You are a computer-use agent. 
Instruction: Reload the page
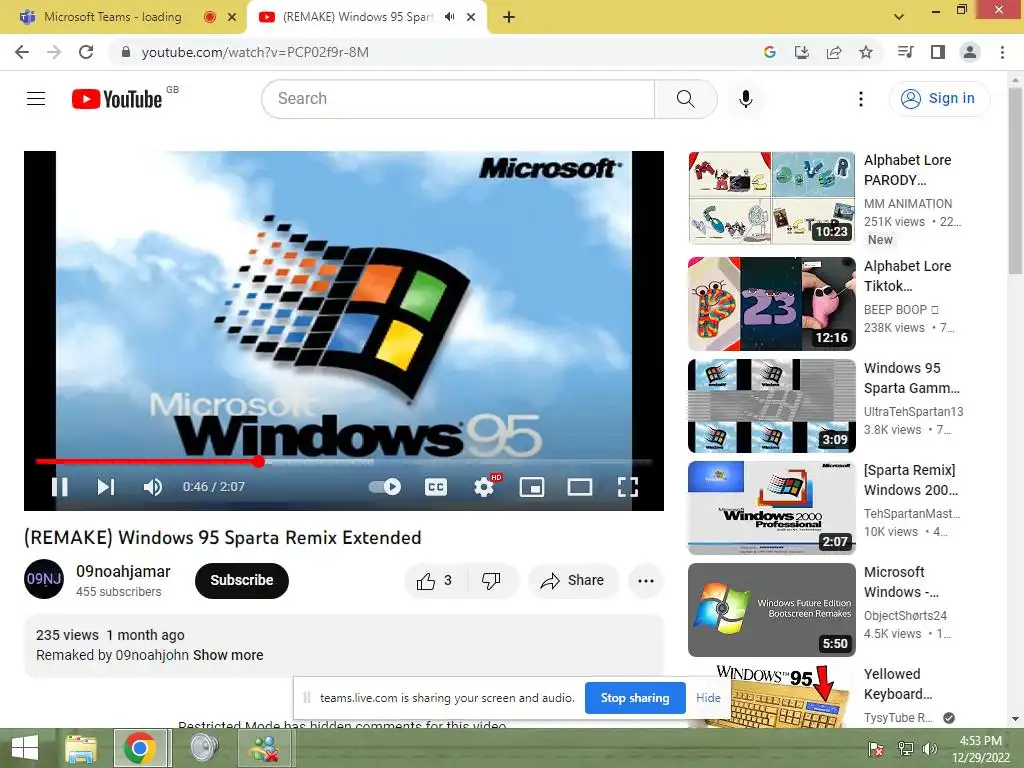point(86,52)
